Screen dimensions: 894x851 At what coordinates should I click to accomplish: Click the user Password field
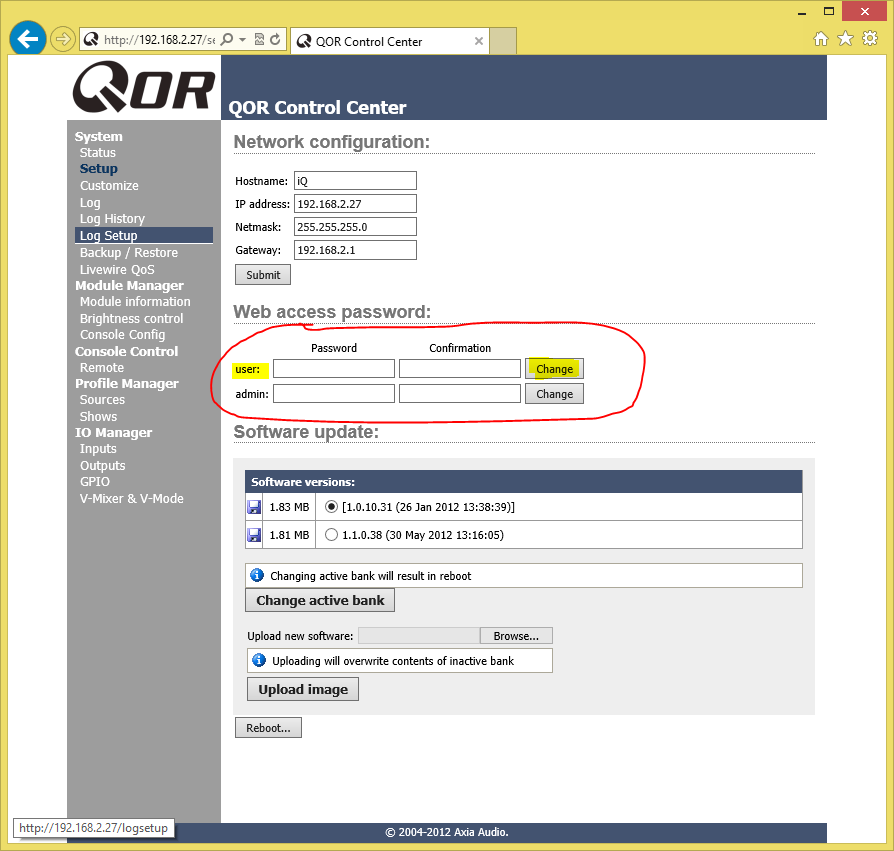click(334, 369)
